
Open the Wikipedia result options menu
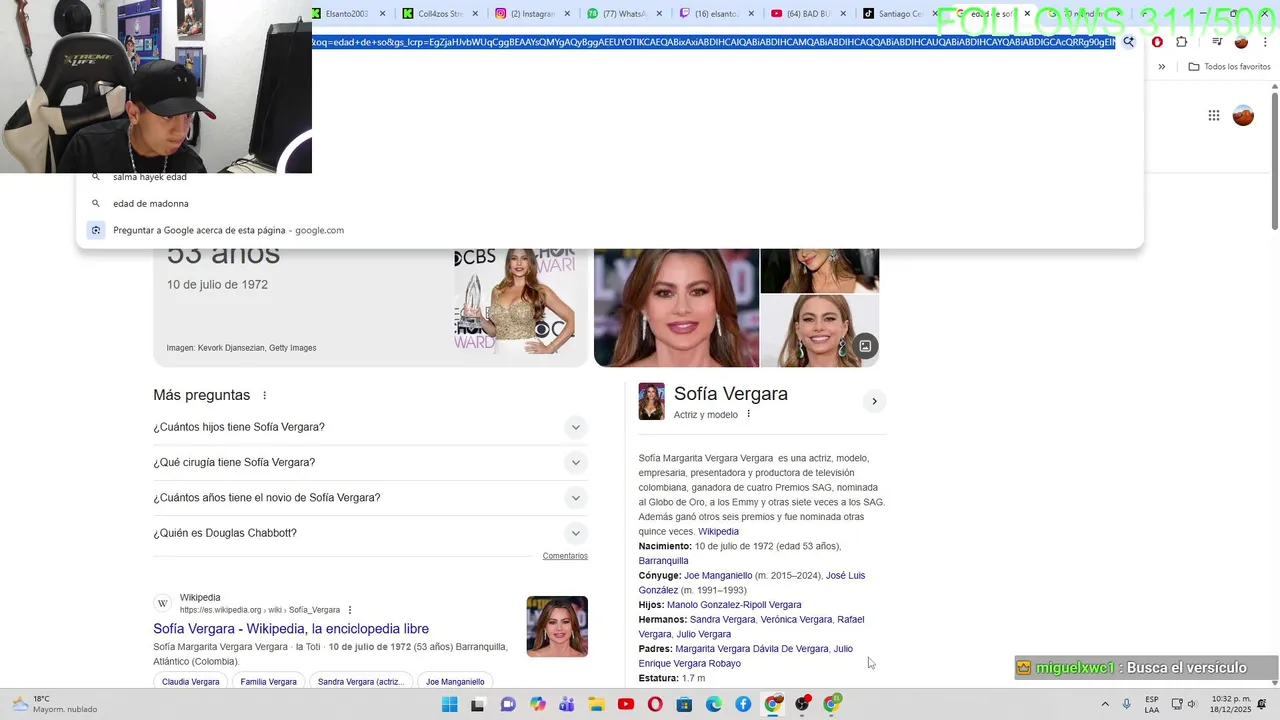350,610
